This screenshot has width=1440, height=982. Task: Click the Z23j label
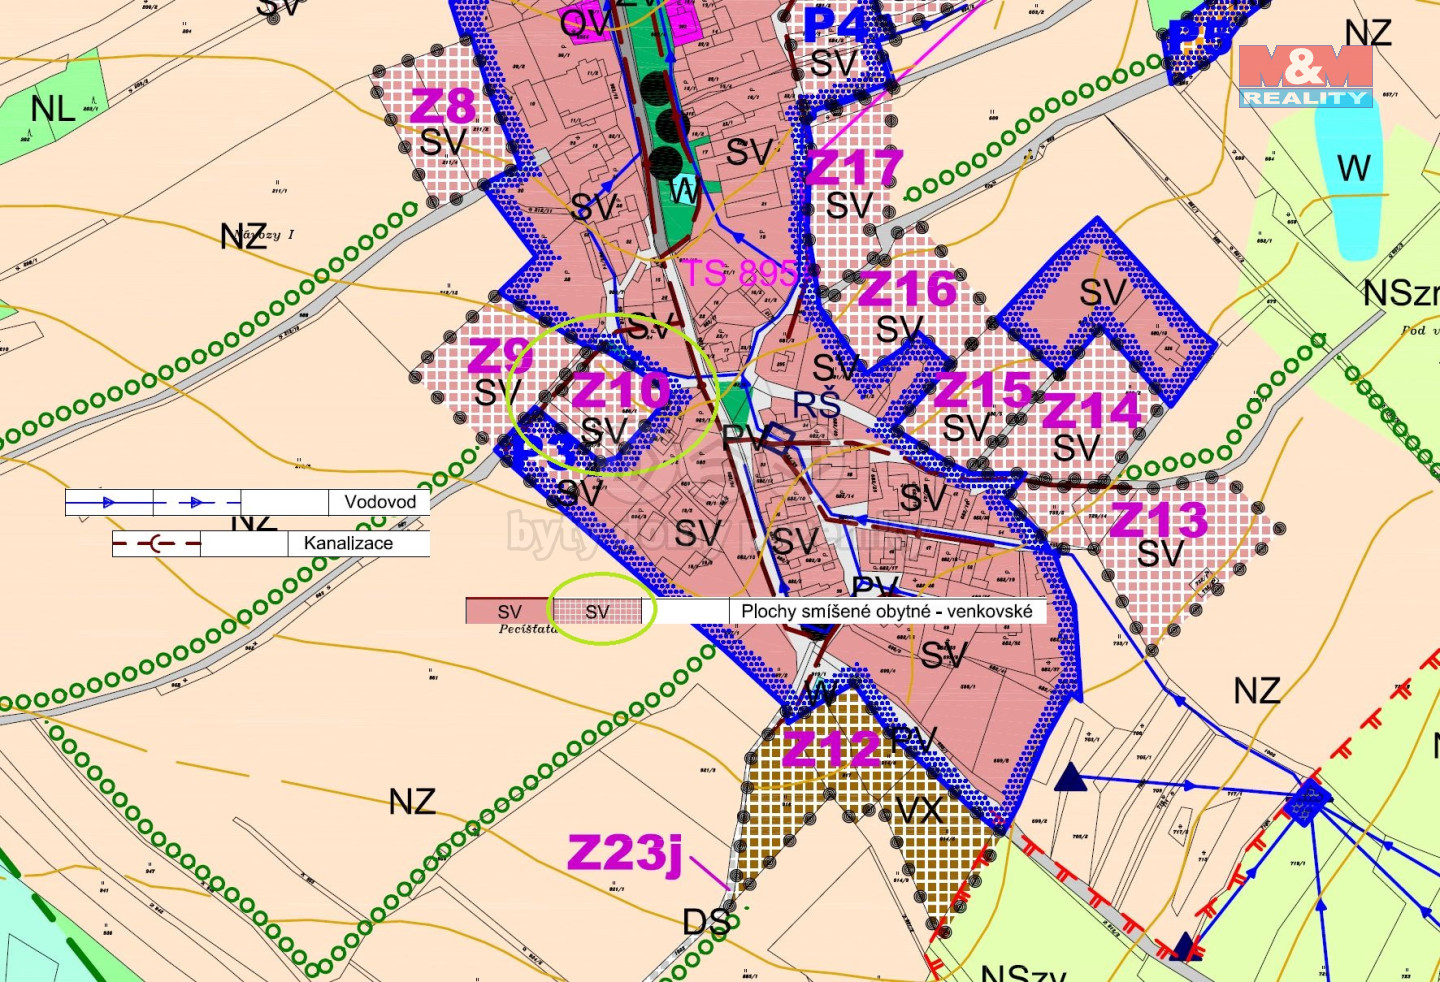point(625,854)
